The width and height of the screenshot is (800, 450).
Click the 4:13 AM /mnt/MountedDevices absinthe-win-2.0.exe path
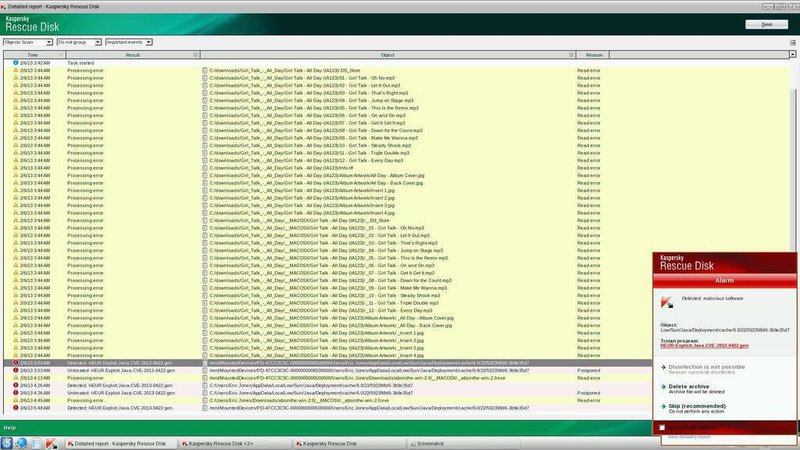tap(357, 378)
